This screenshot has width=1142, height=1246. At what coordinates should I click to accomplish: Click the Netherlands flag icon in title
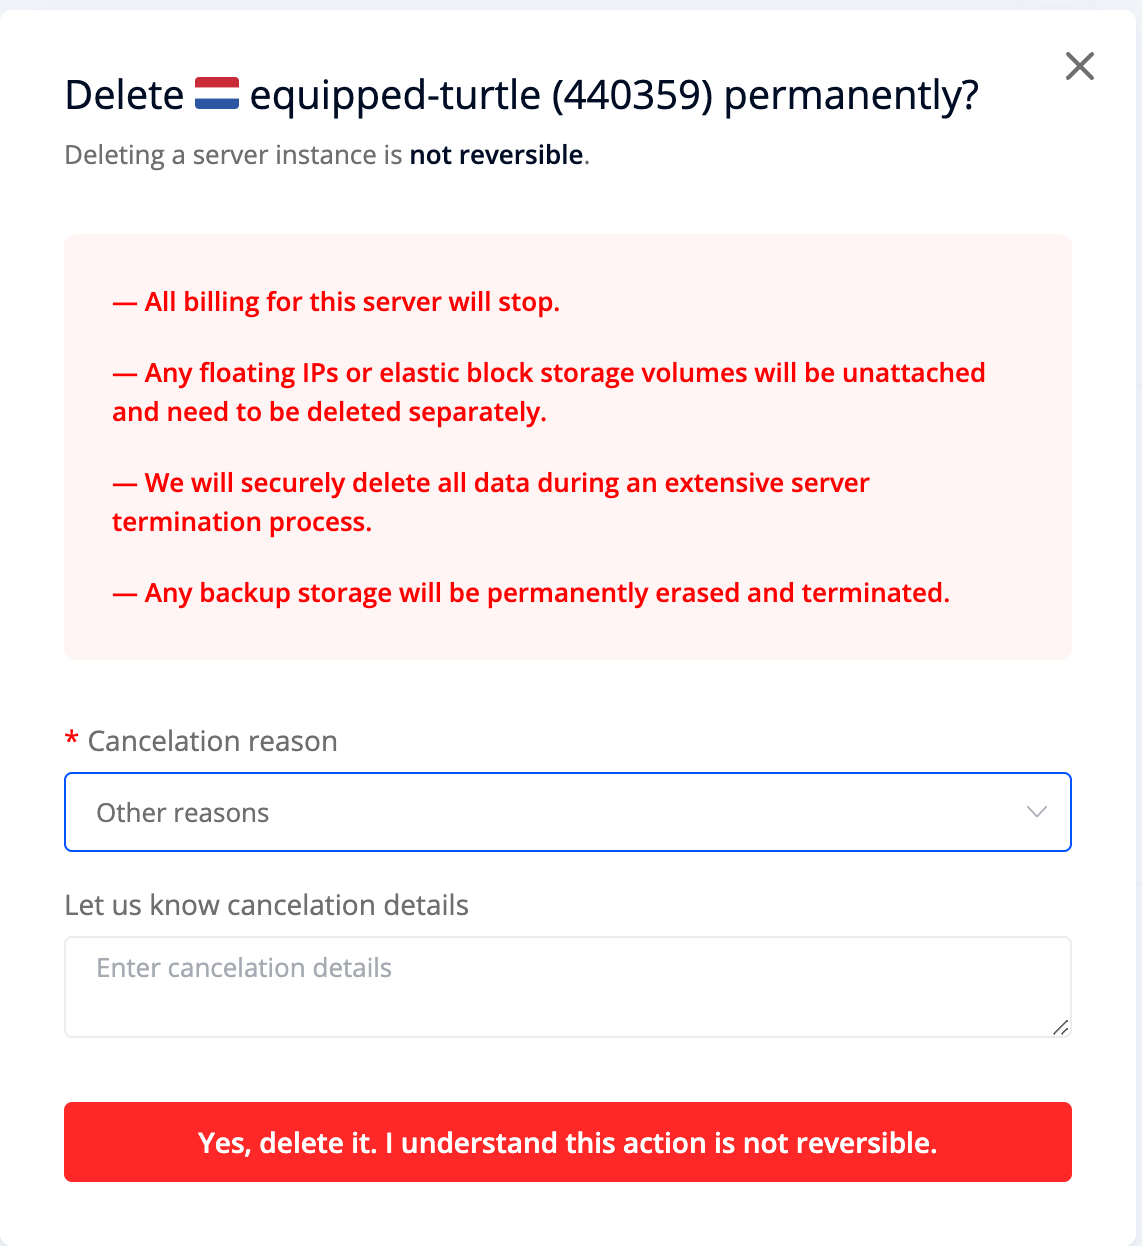217,94
